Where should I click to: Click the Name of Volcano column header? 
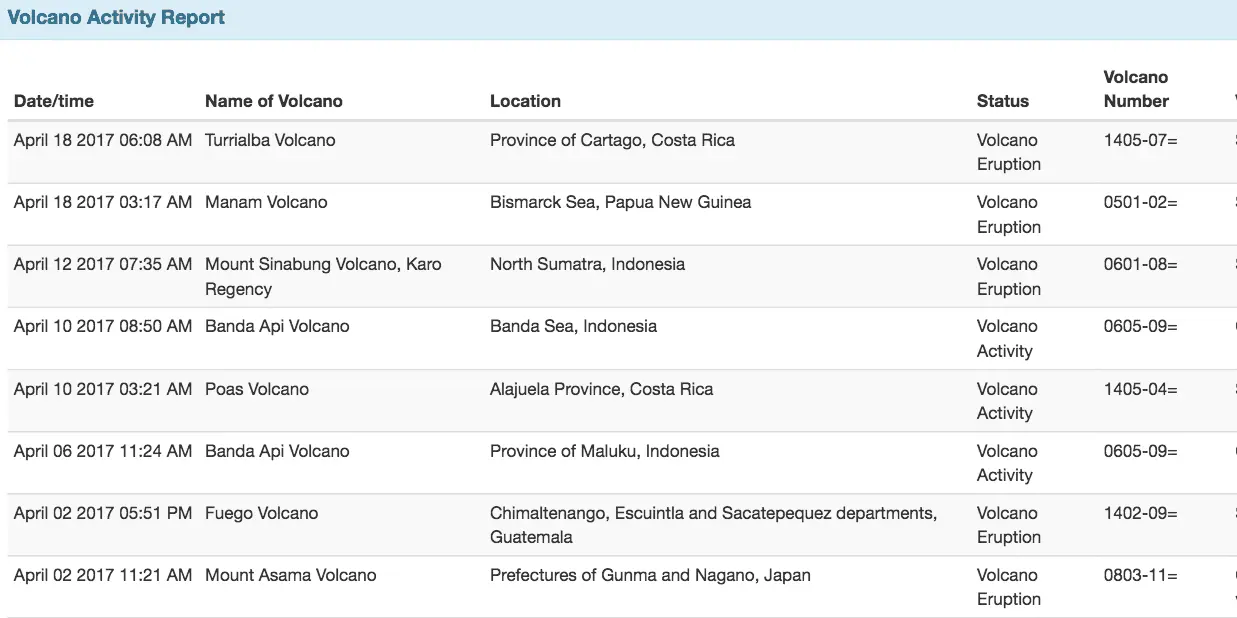pyautogui.click(x=273, y=101)
